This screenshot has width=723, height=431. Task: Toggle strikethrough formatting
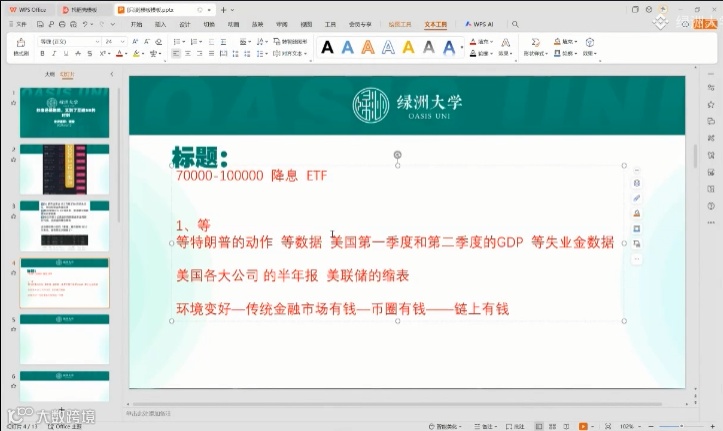(78, 54)
